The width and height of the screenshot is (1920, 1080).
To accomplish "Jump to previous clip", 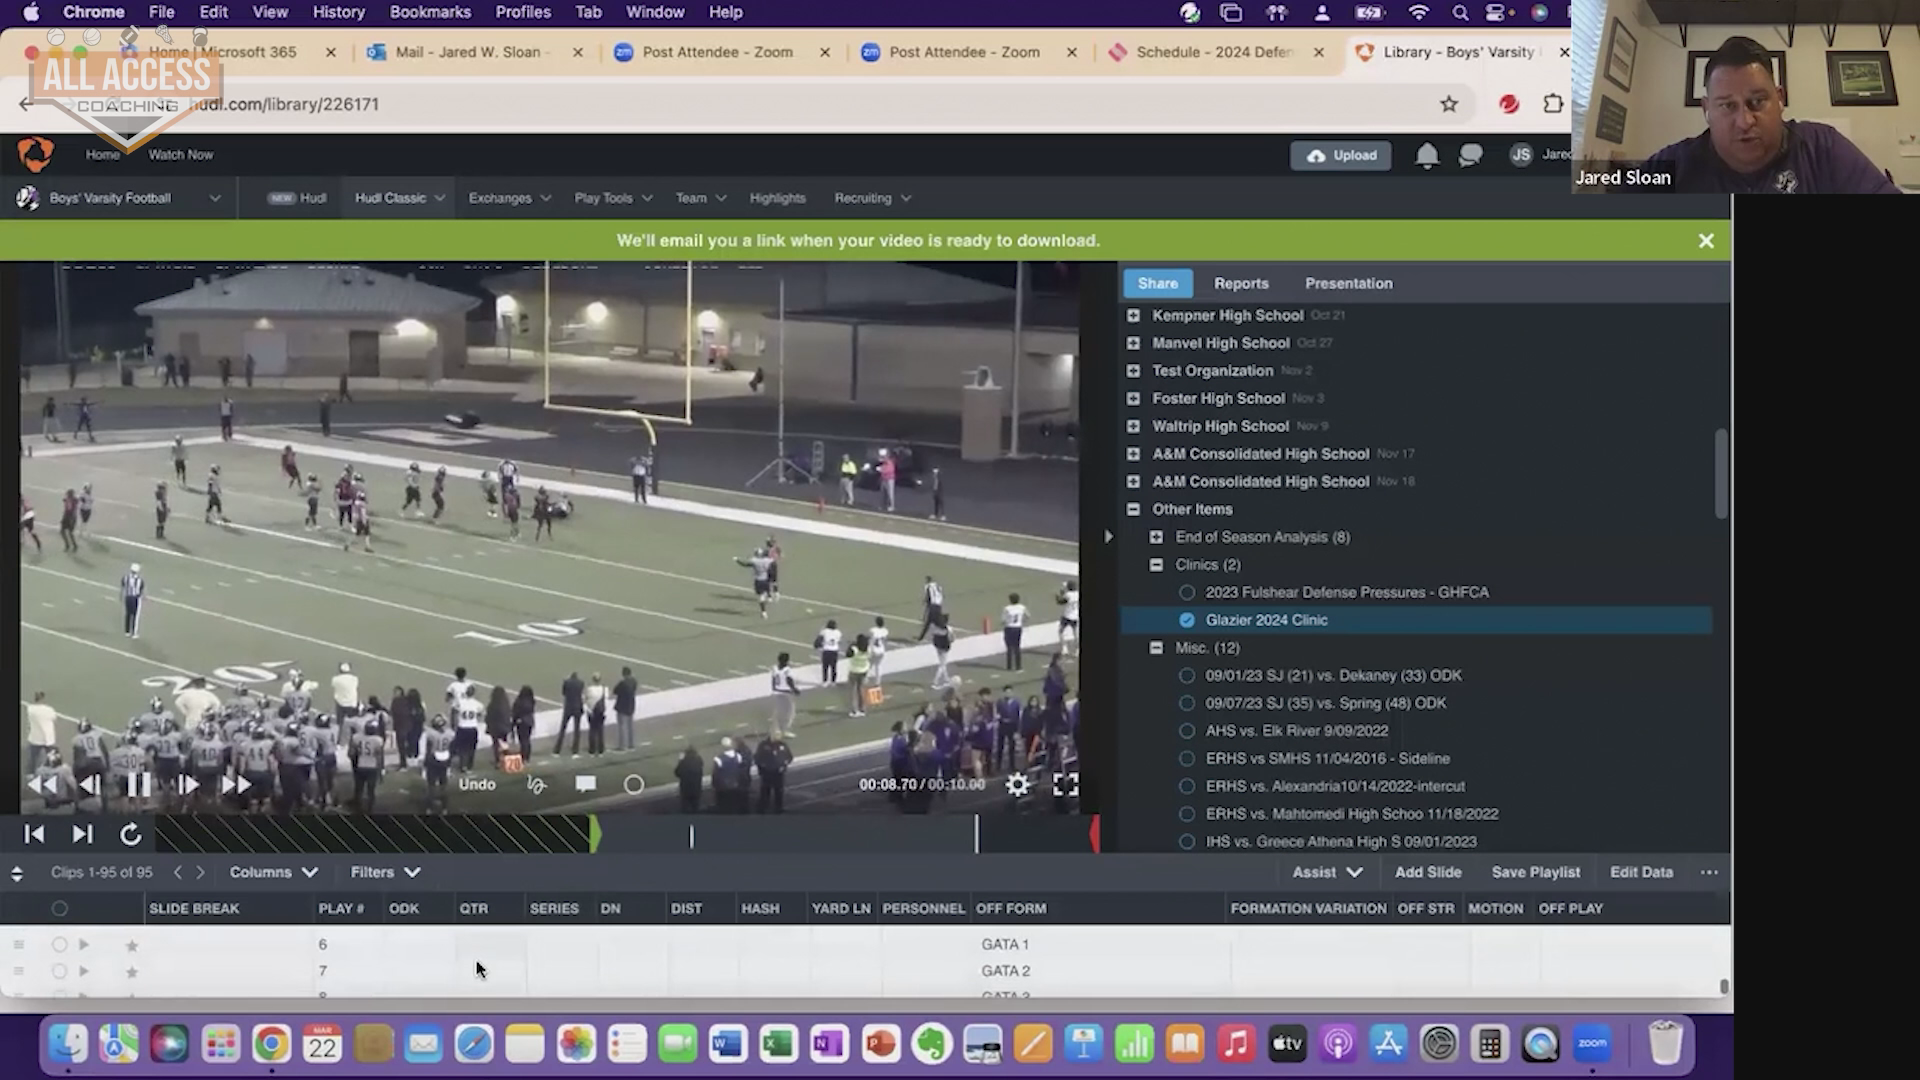I will 34,834.
